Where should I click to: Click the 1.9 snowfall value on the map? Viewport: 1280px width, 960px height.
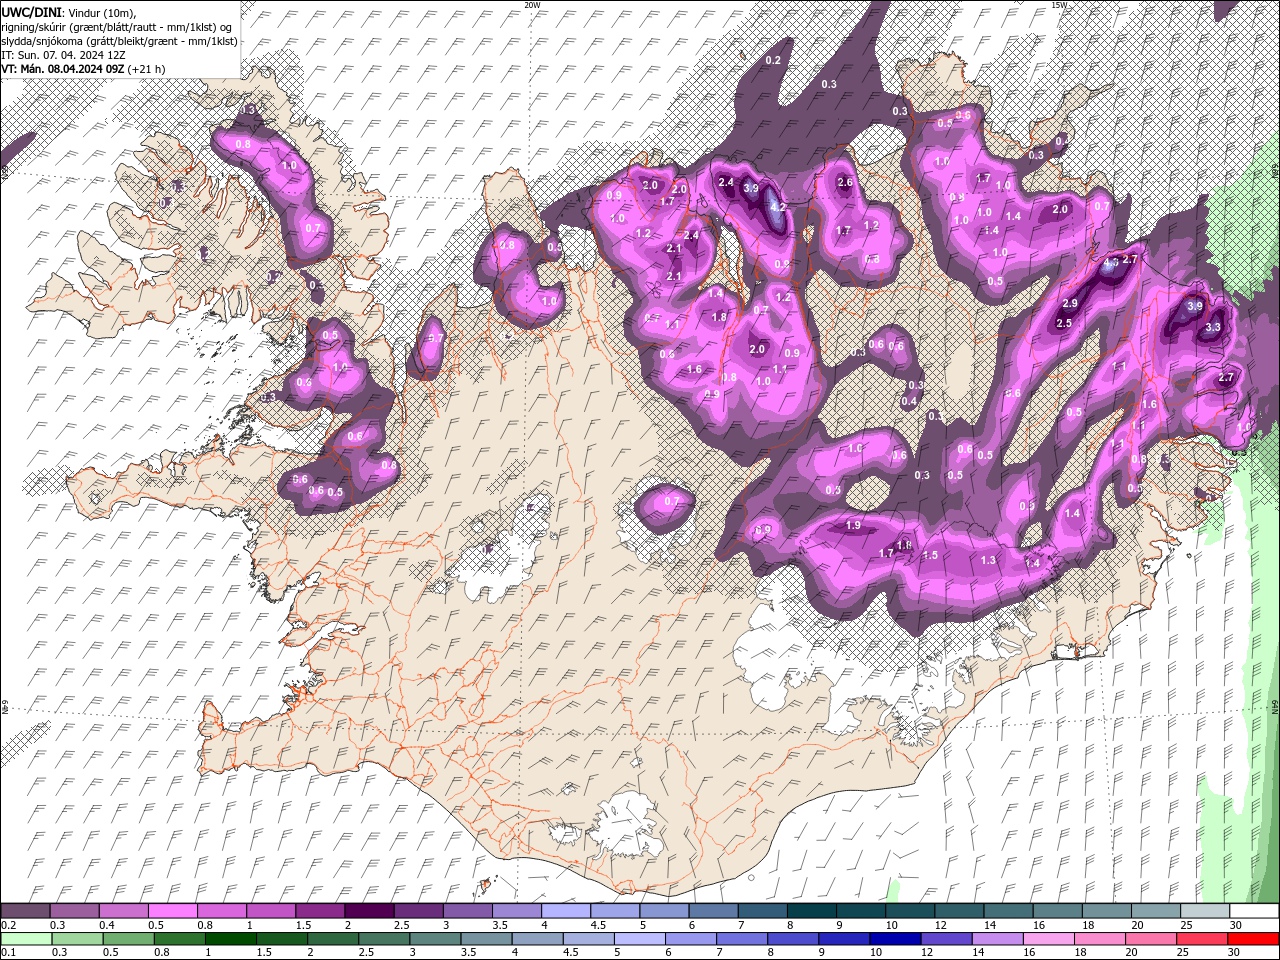point(853,526)
